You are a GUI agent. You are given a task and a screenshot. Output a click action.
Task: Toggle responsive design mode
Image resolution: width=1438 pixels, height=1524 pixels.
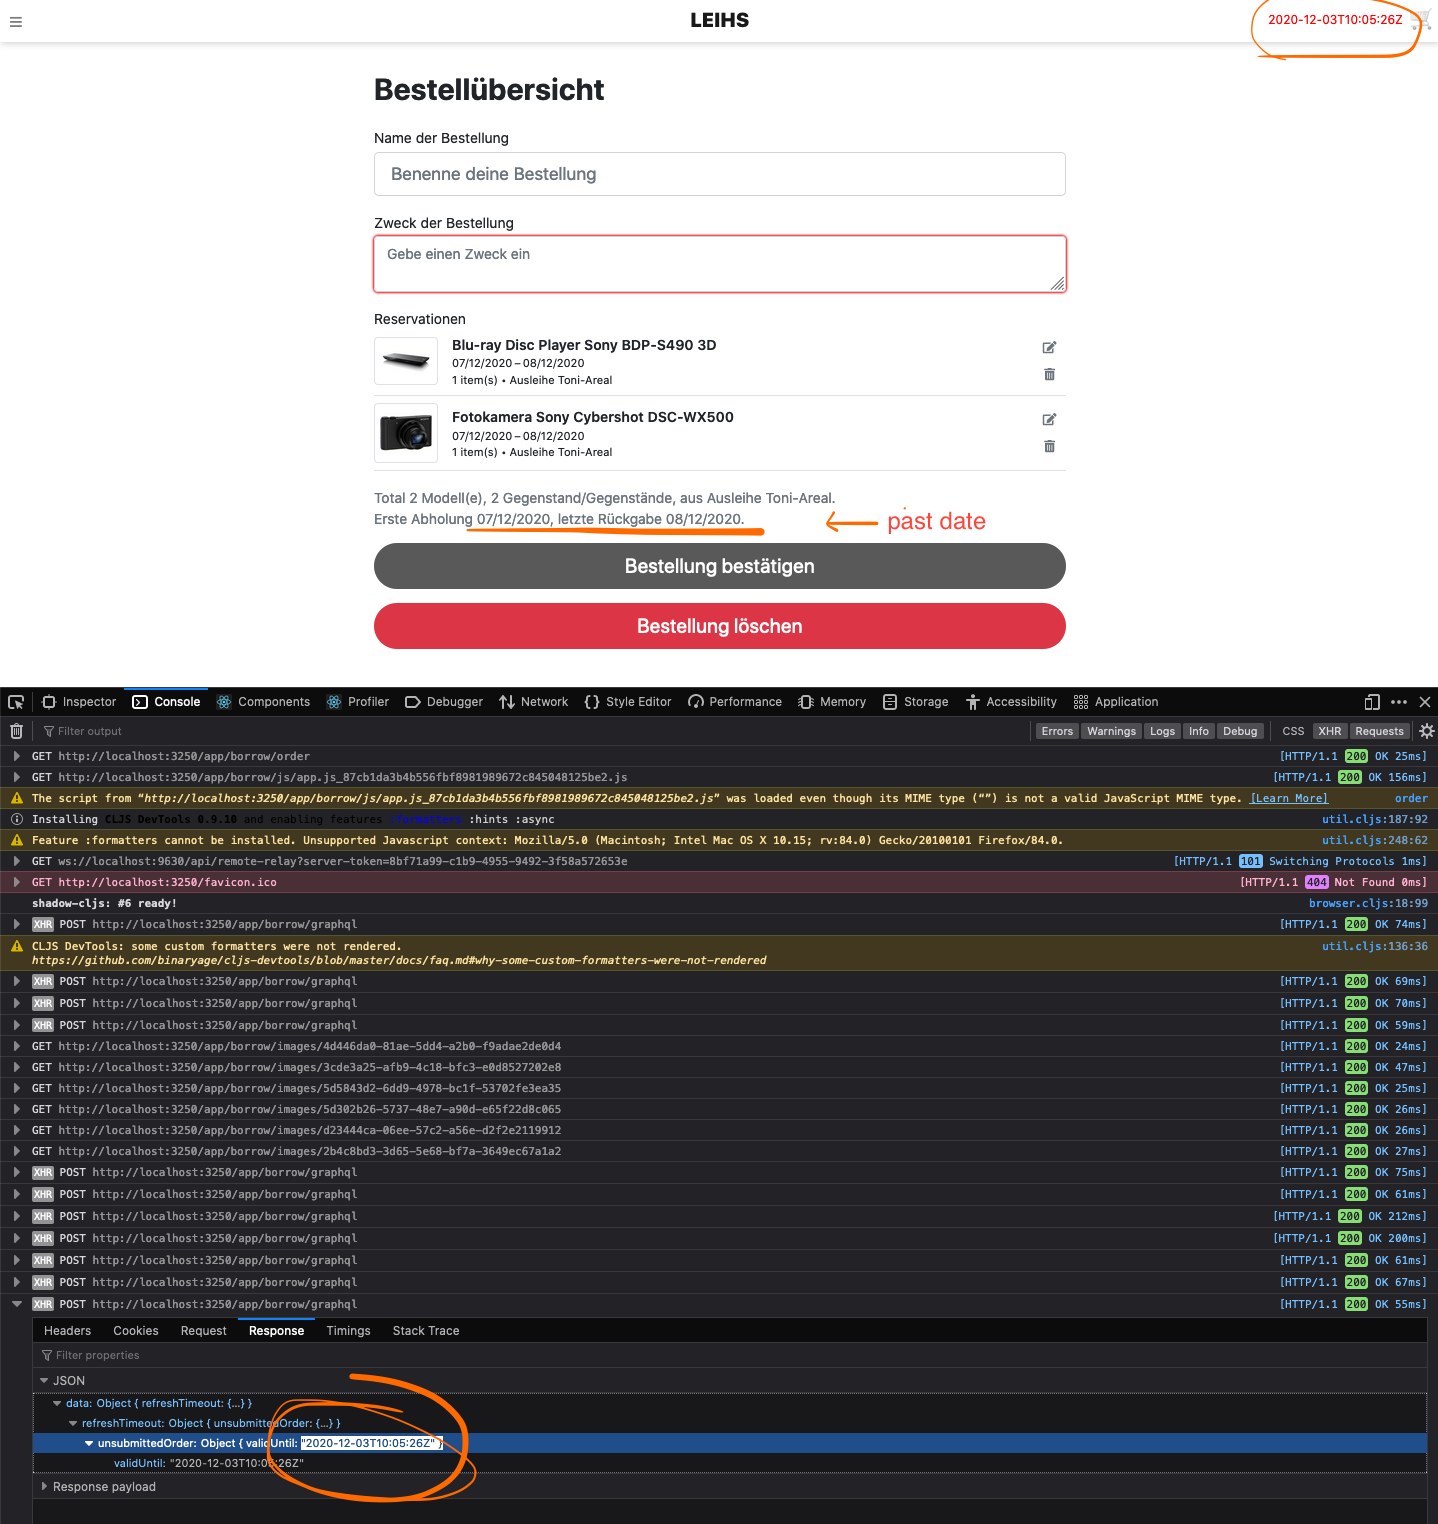pyautogui.click(x=1371, y=702)
